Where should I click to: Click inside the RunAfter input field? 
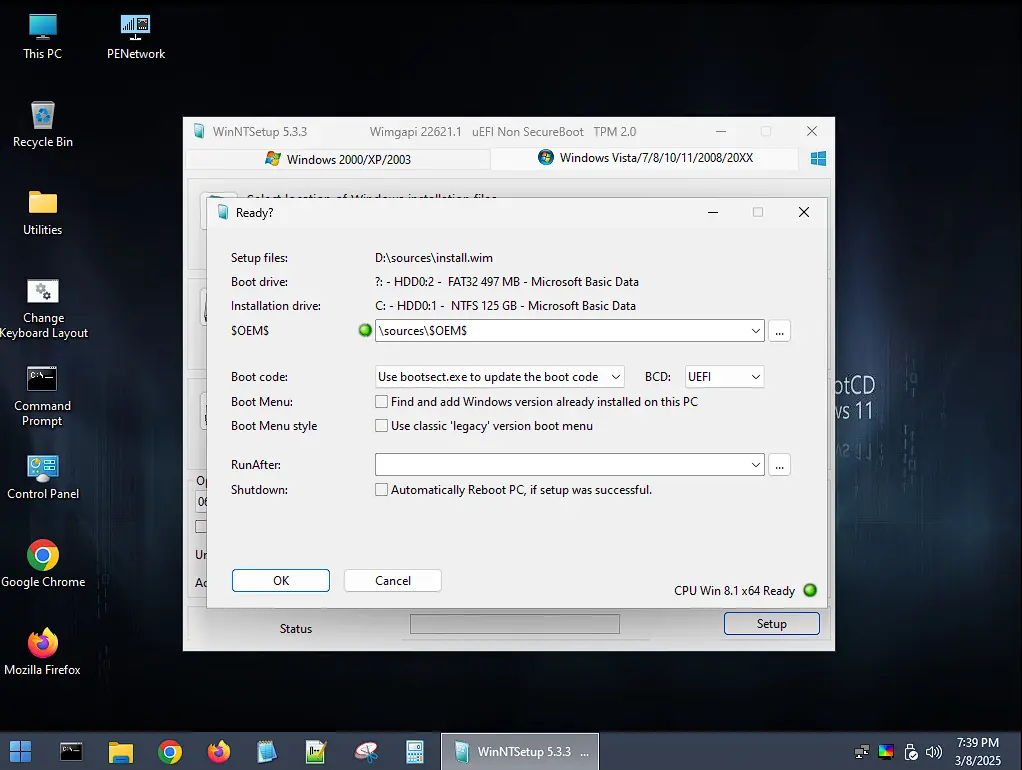pos(550,464)
